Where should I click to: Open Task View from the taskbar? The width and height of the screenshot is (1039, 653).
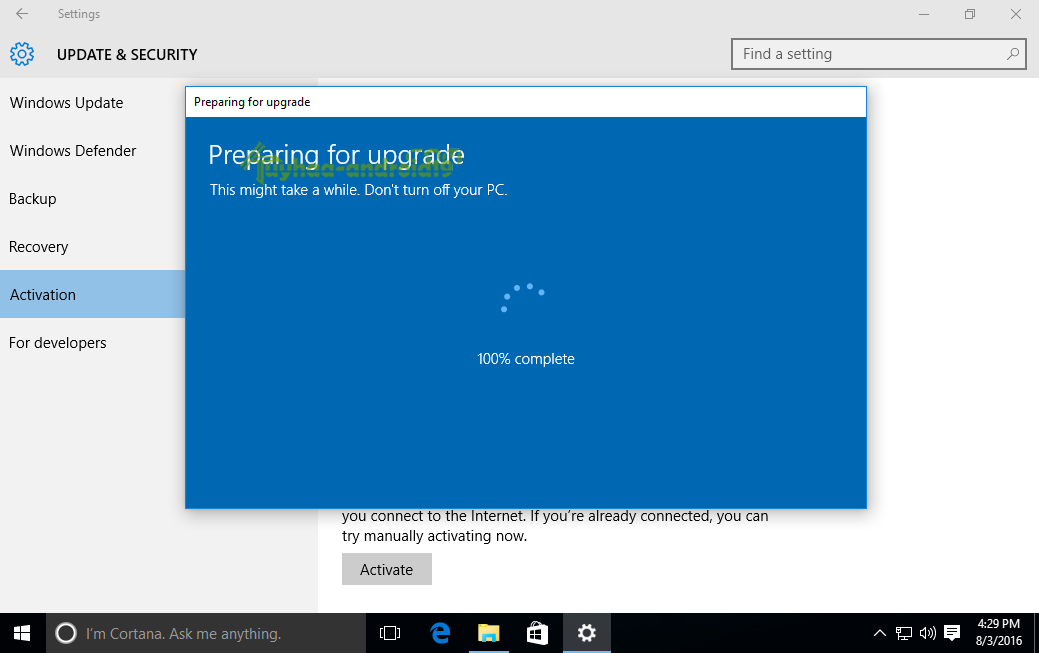click(390, 634)
